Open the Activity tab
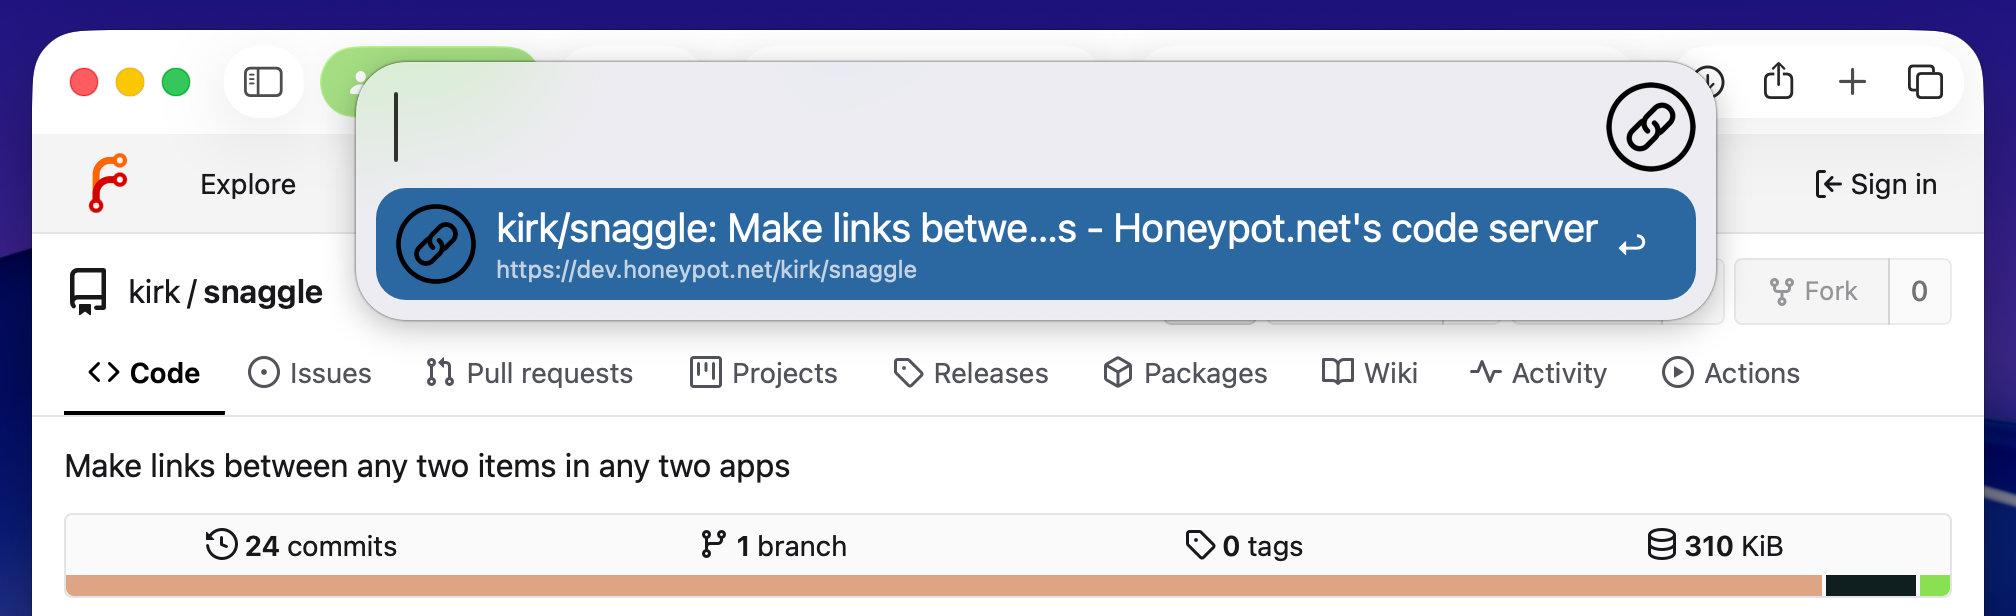Screen dimensions: 2016x616 (x=1538, y=373)
